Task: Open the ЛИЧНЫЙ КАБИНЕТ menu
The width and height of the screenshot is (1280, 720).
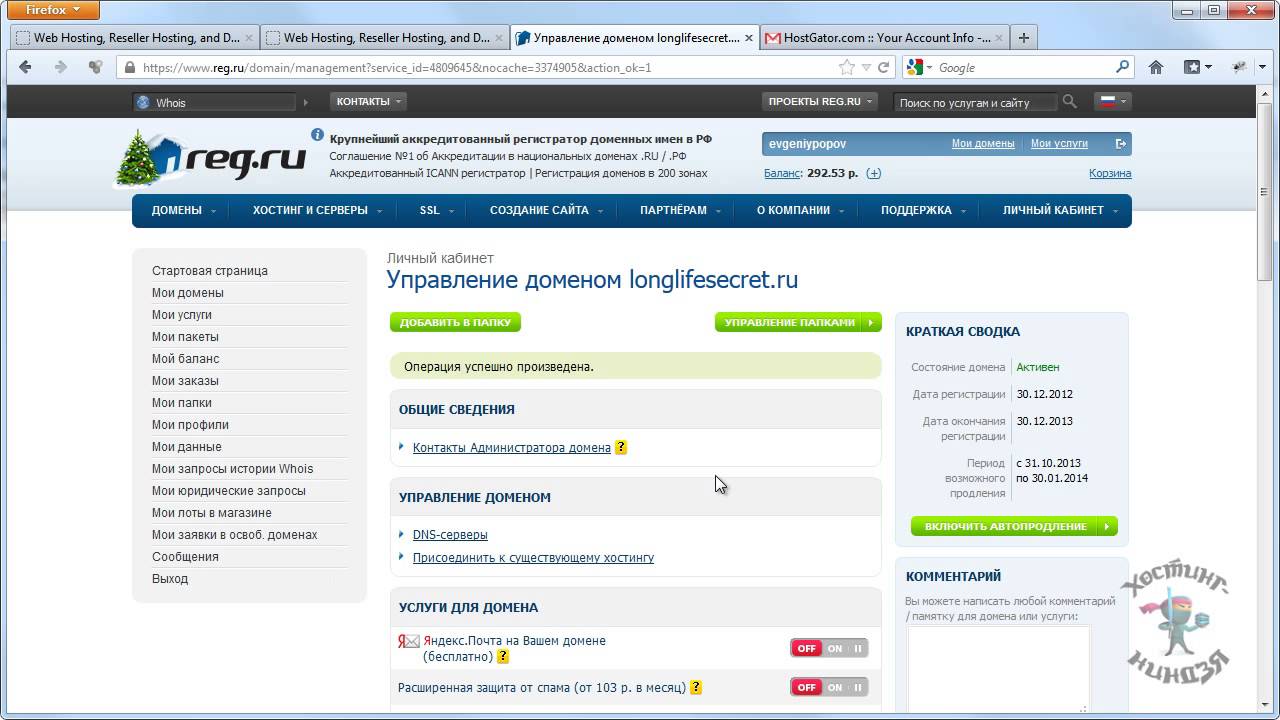Action: 1058,210
